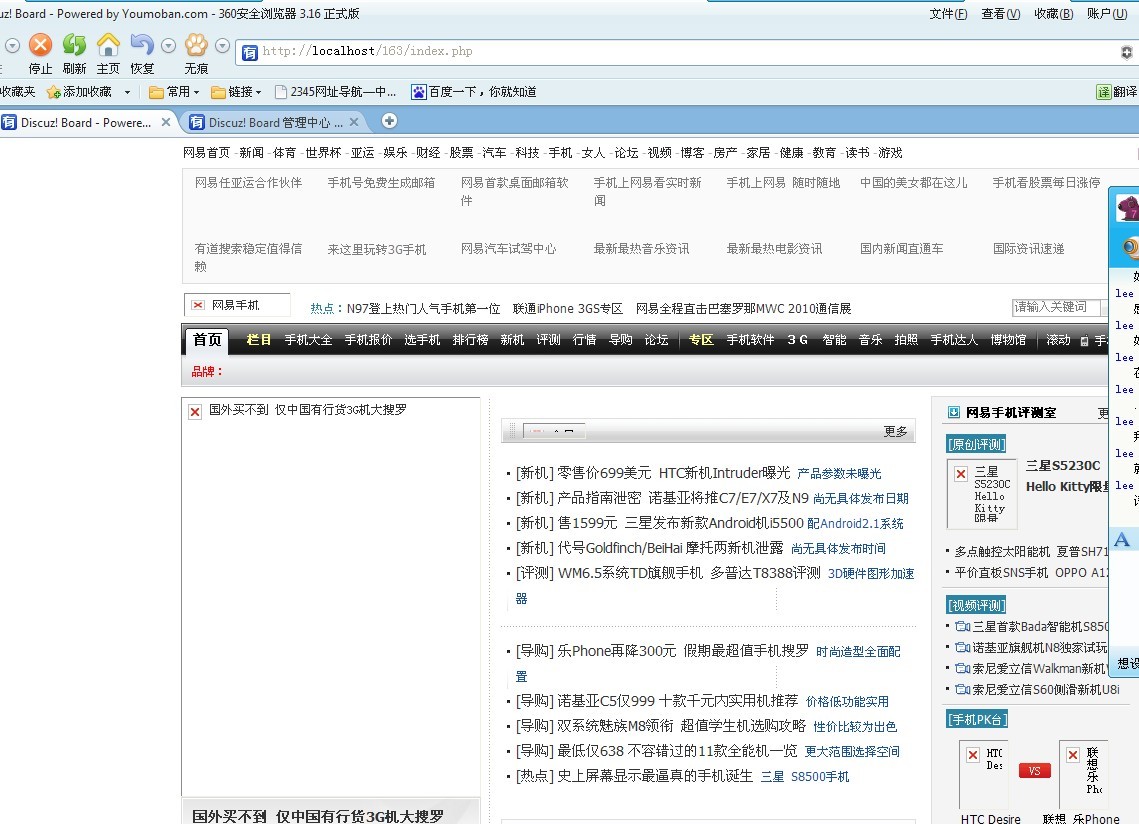Open the 查看(V) menu
1139x824 pixels.
[1000, 14]
